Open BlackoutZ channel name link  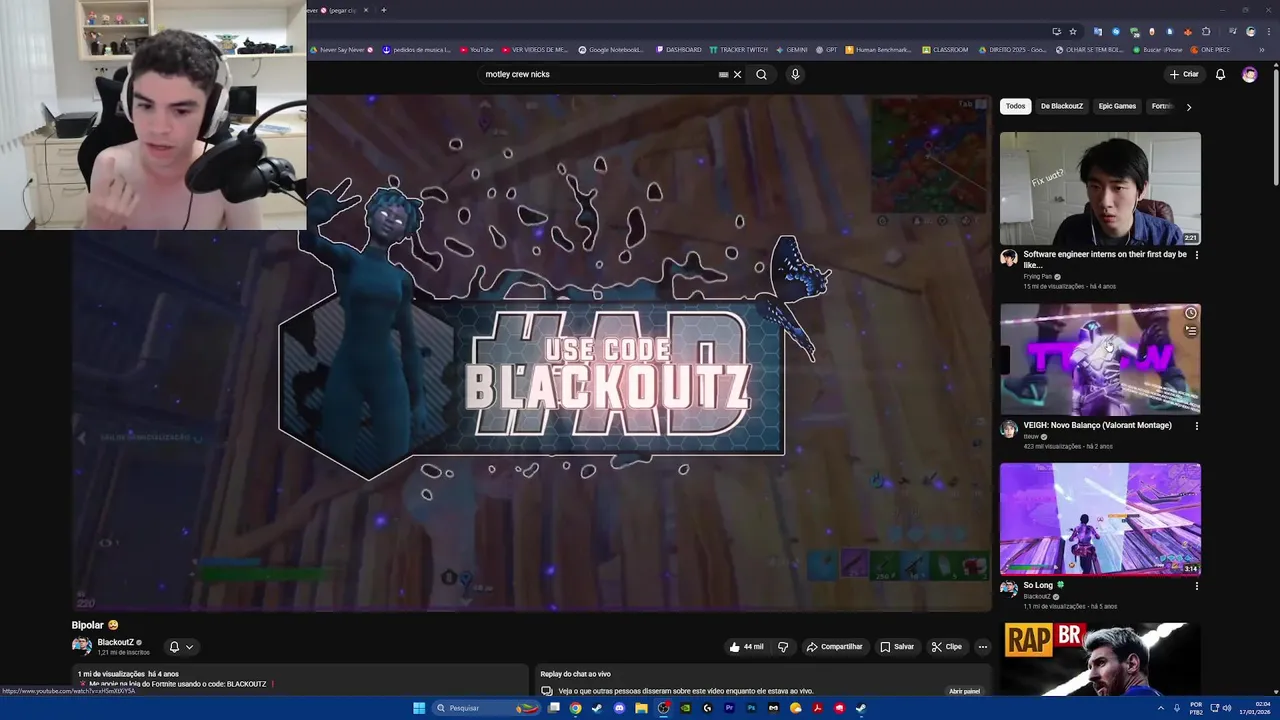click(x=115, y=642)
